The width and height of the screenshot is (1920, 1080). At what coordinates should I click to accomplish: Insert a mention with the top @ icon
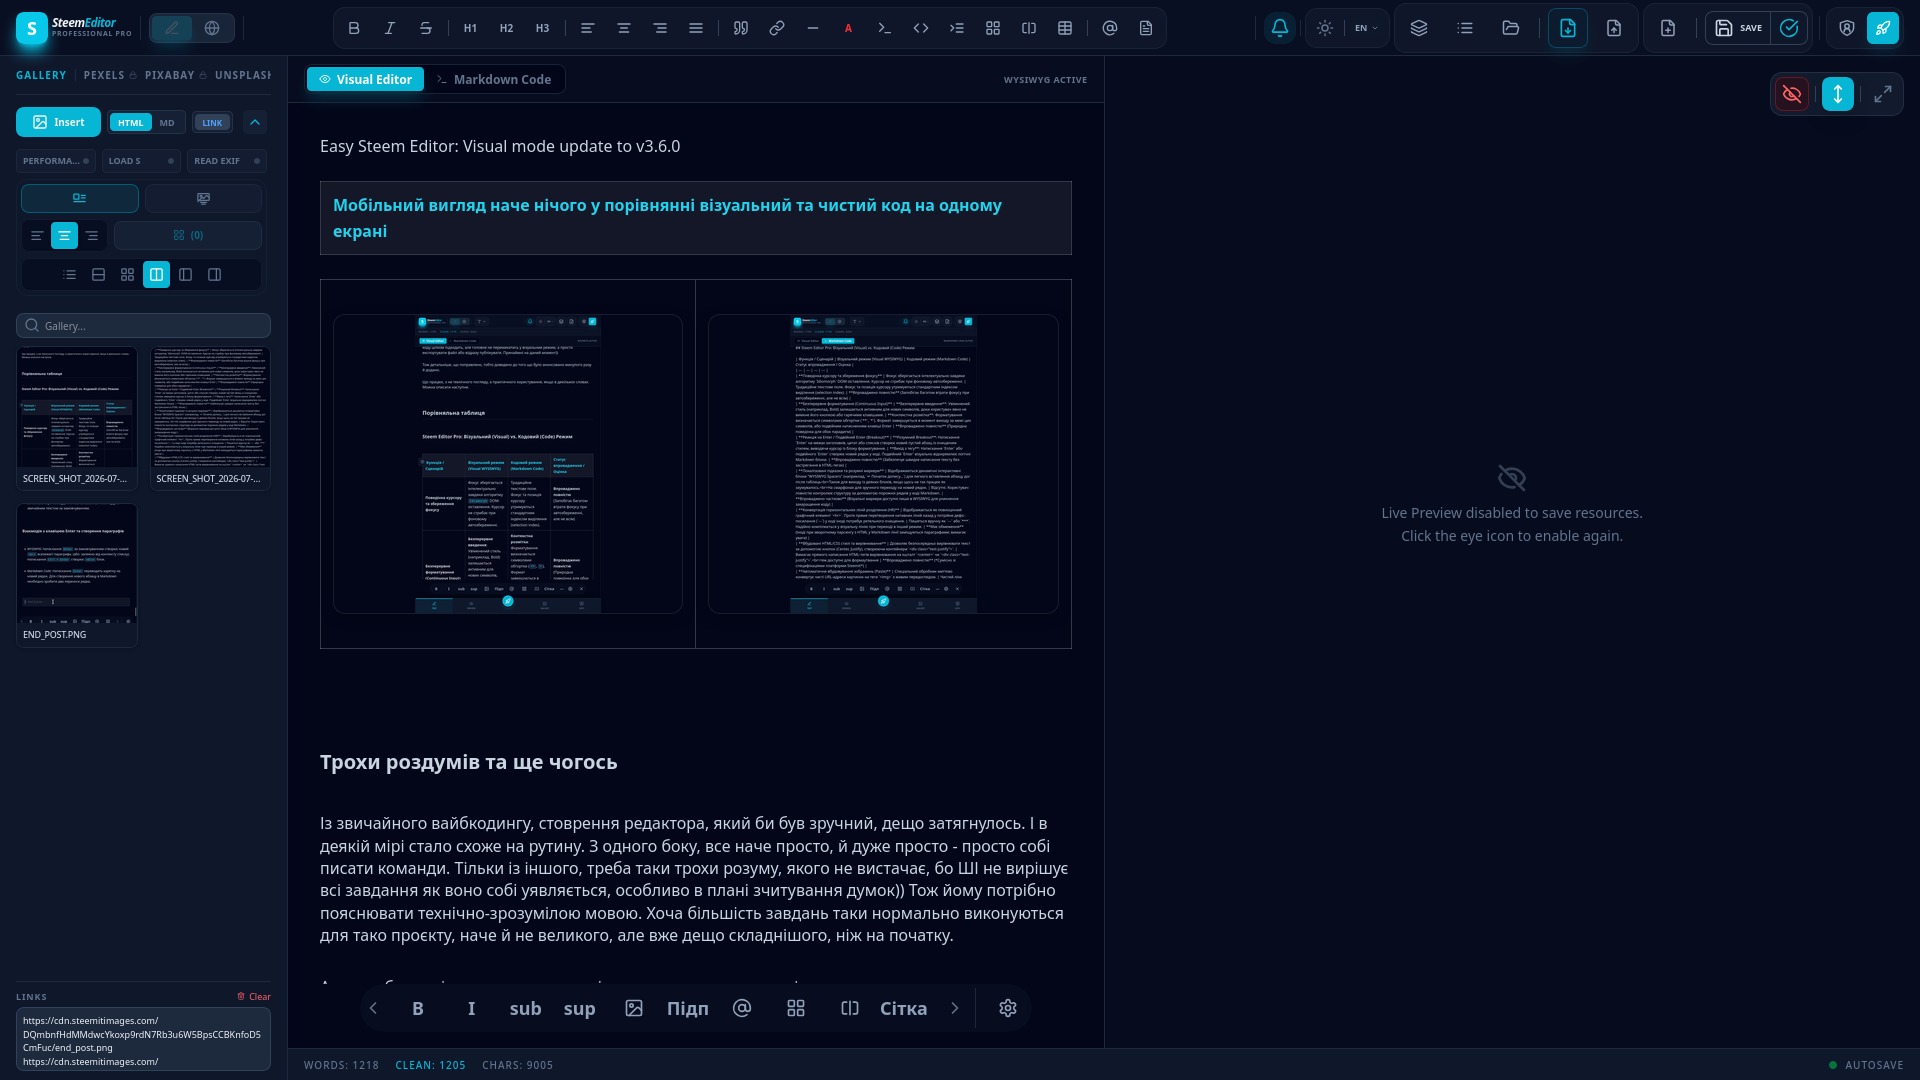[1110, 28]
